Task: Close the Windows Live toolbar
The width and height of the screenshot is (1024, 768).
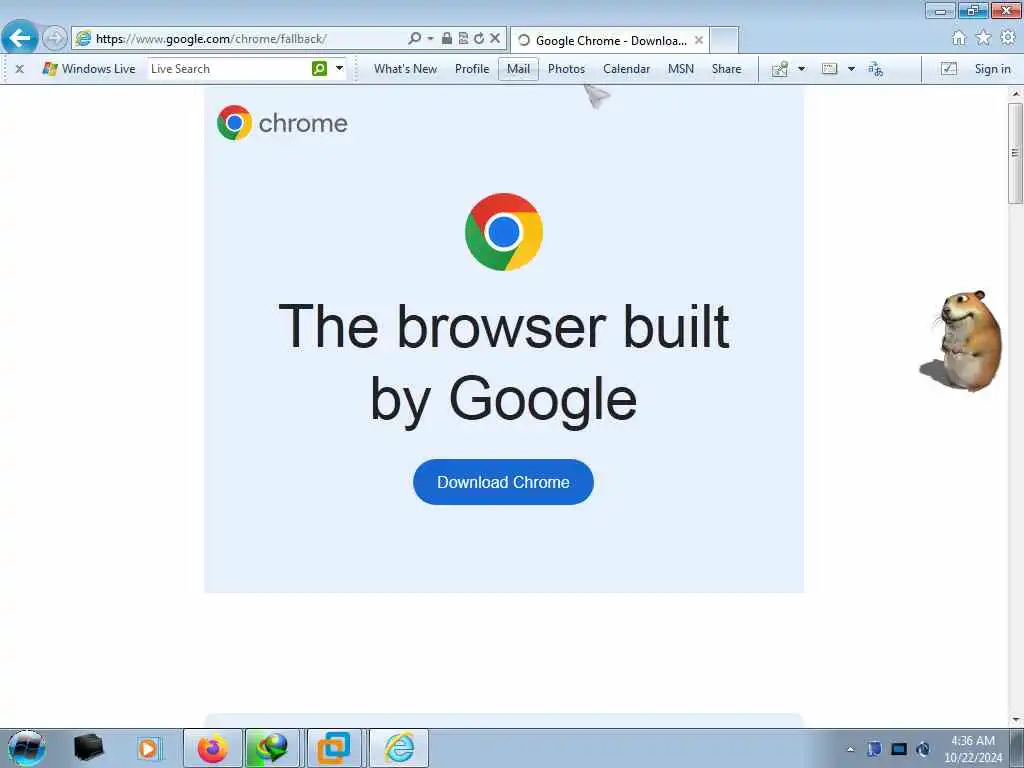Action: [20, 69]
